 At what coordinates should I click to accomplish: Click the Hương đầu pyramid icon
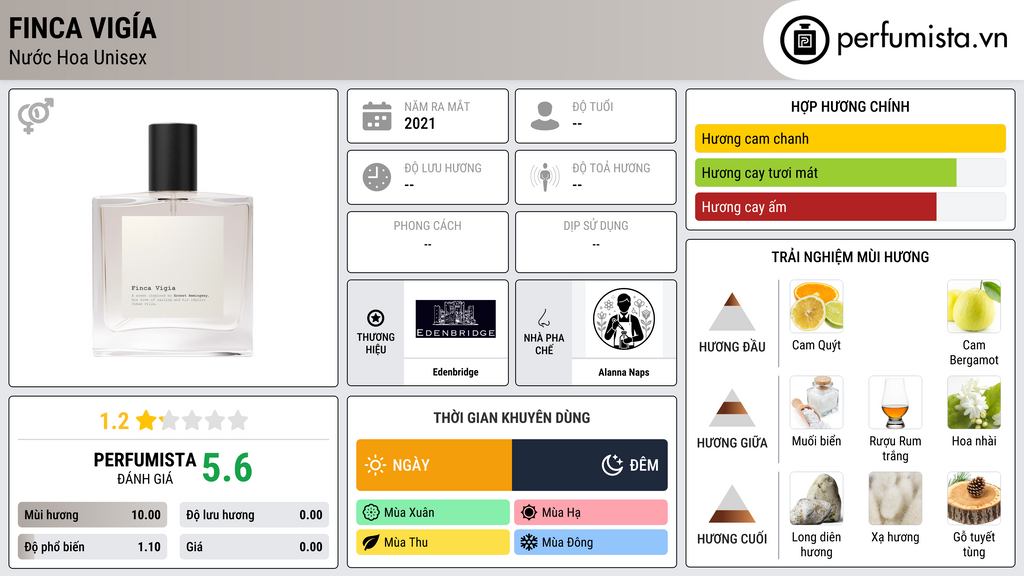(732, 312)
